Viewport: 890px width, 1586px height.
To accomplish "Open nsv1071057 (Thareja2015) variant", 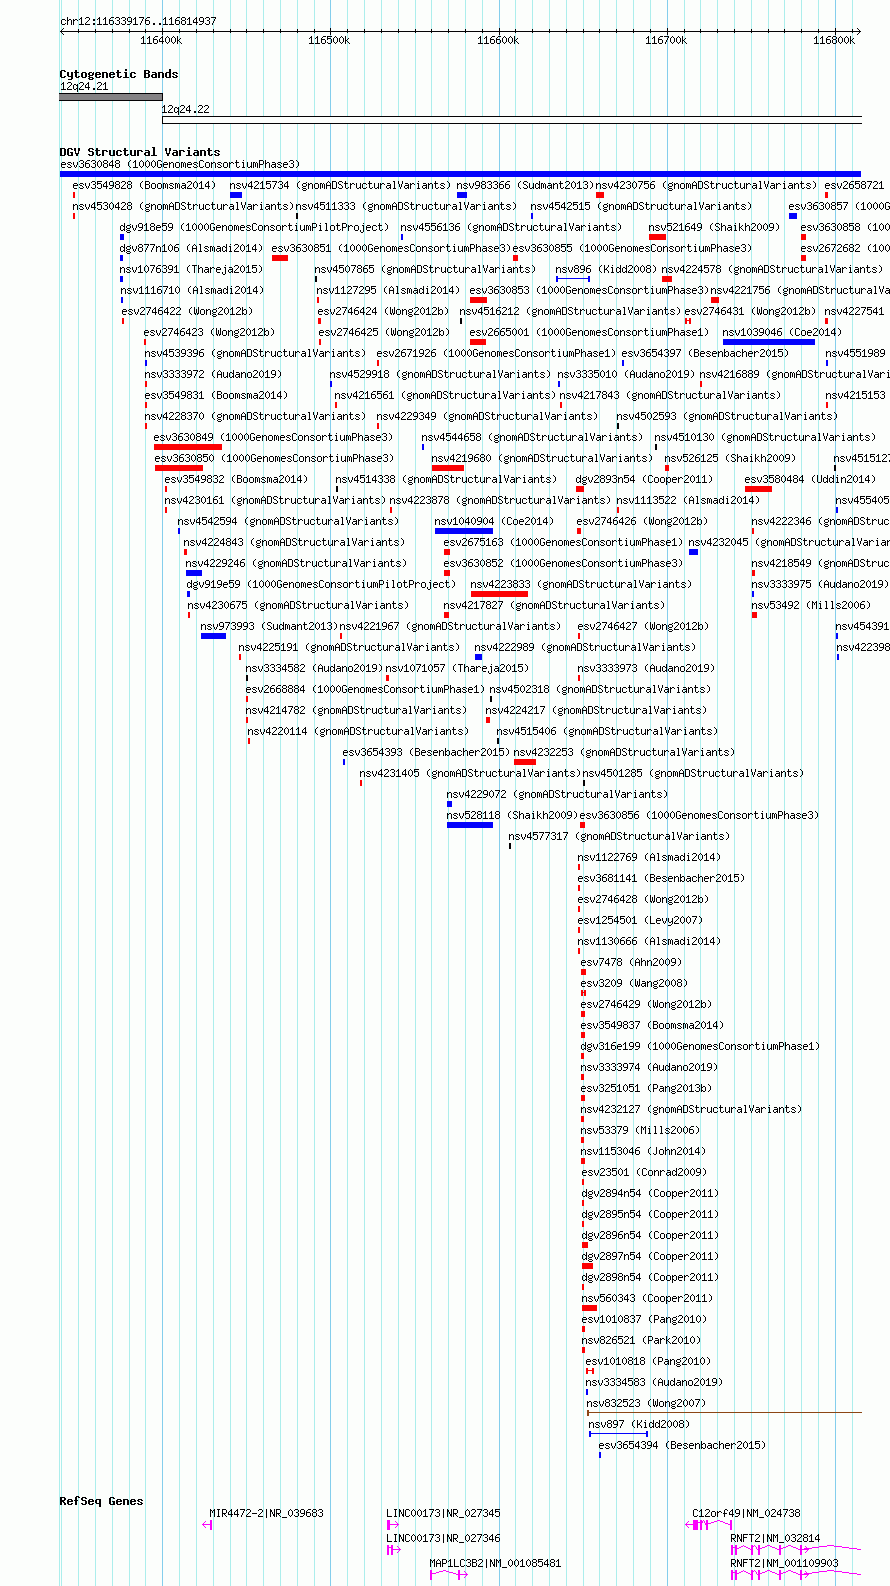I will pos(458,668).
